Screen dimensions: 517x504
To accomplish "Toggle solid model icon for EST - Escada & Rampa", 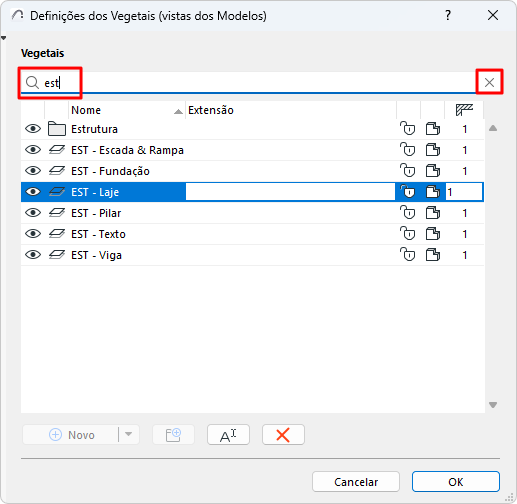I will [433, 150].
